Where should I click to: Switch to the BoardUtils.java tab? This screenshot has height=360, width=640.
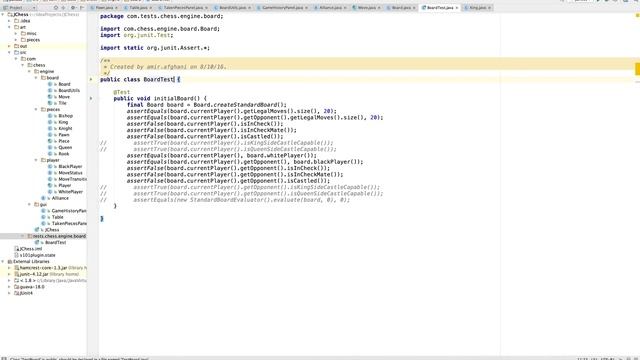click(x=232, y=8)
